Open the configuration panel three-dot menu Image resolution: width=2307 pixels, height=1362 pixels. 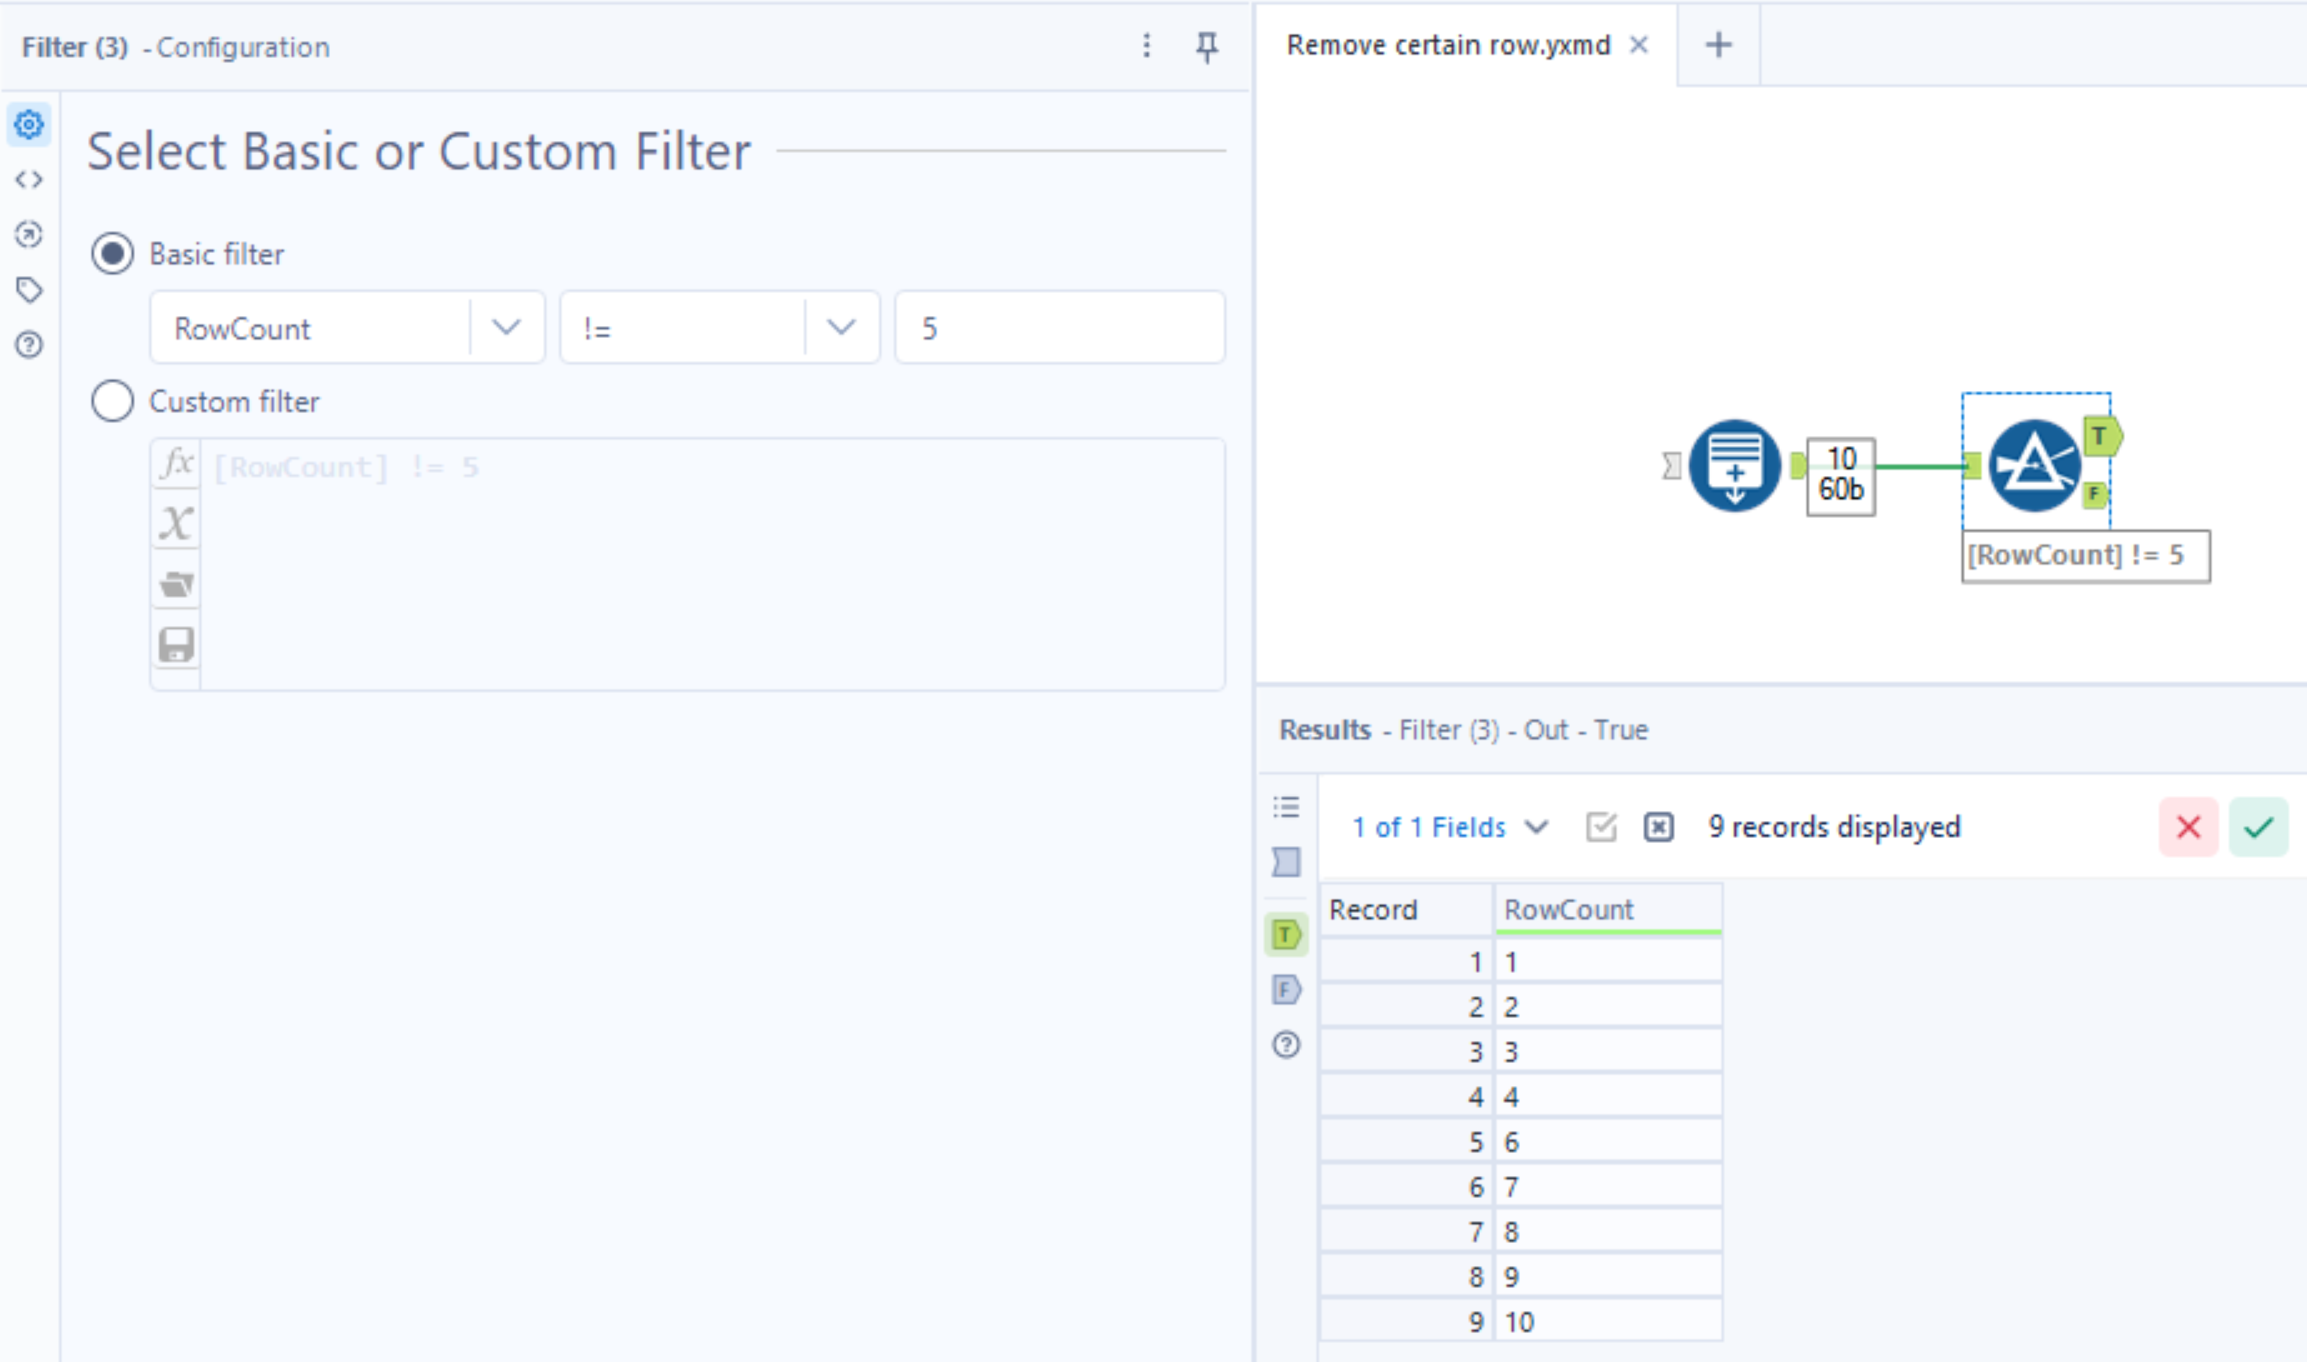point(1146,46)
